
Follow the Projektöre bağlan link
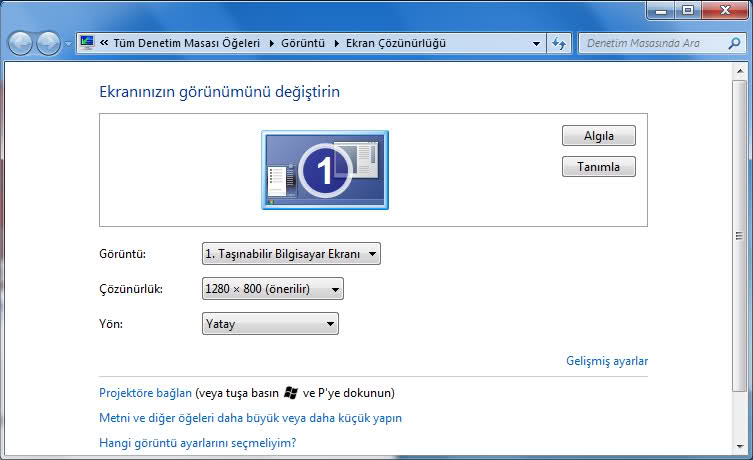coord(145,393)
